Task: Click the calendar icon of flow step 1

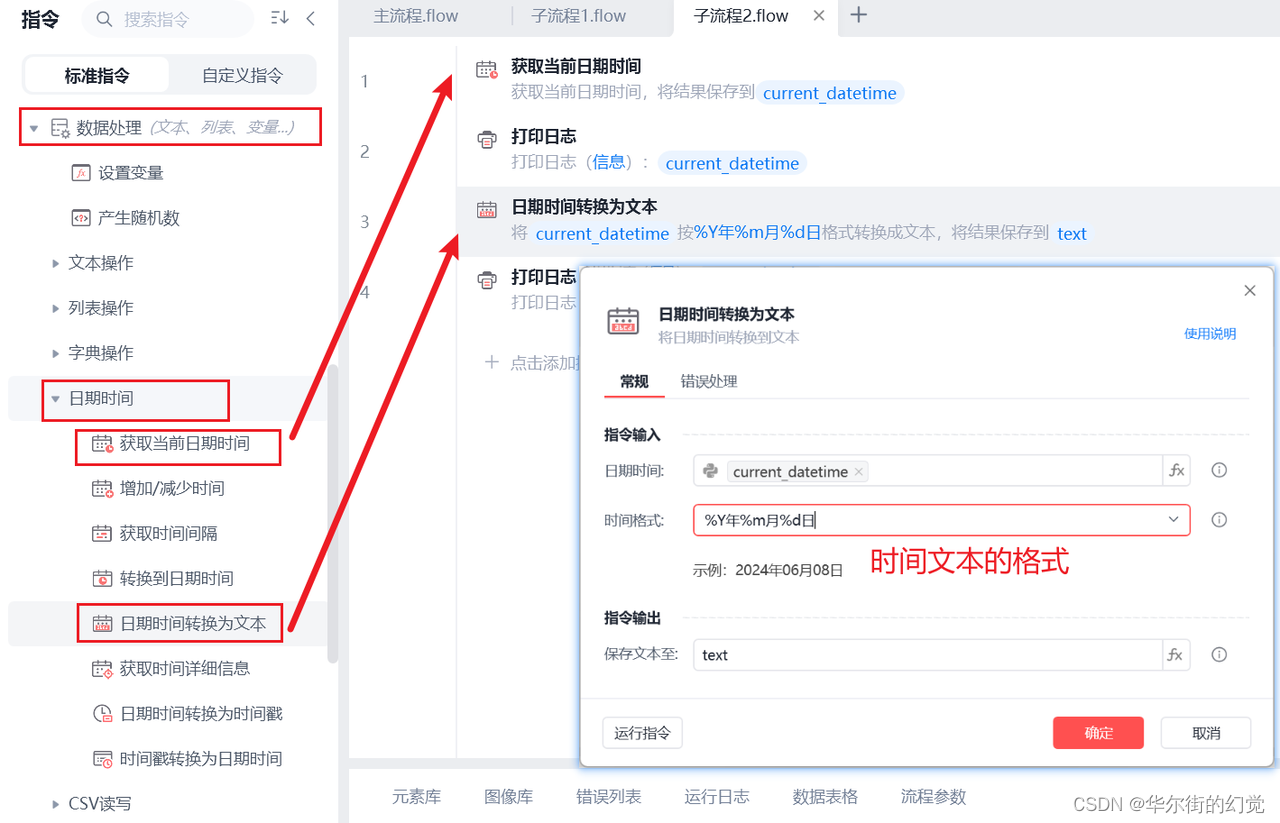Action: pos(487,69)
